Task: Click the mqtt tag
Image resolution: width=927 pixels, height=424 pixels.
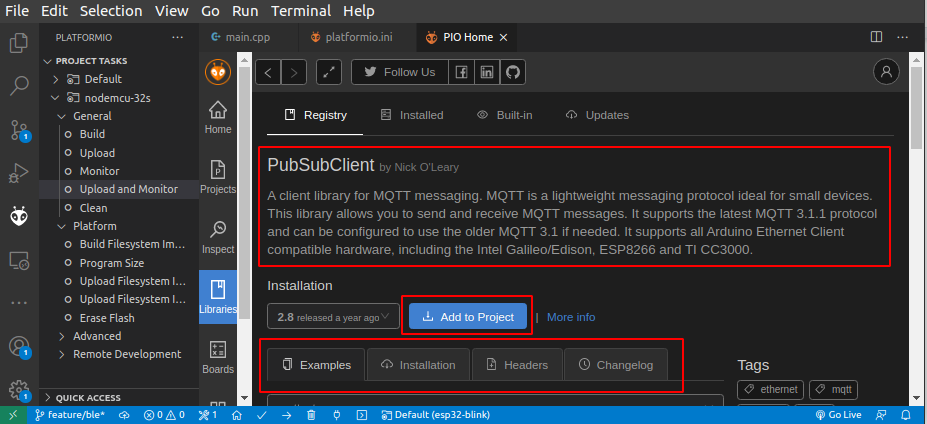Action: pos(834,390)
